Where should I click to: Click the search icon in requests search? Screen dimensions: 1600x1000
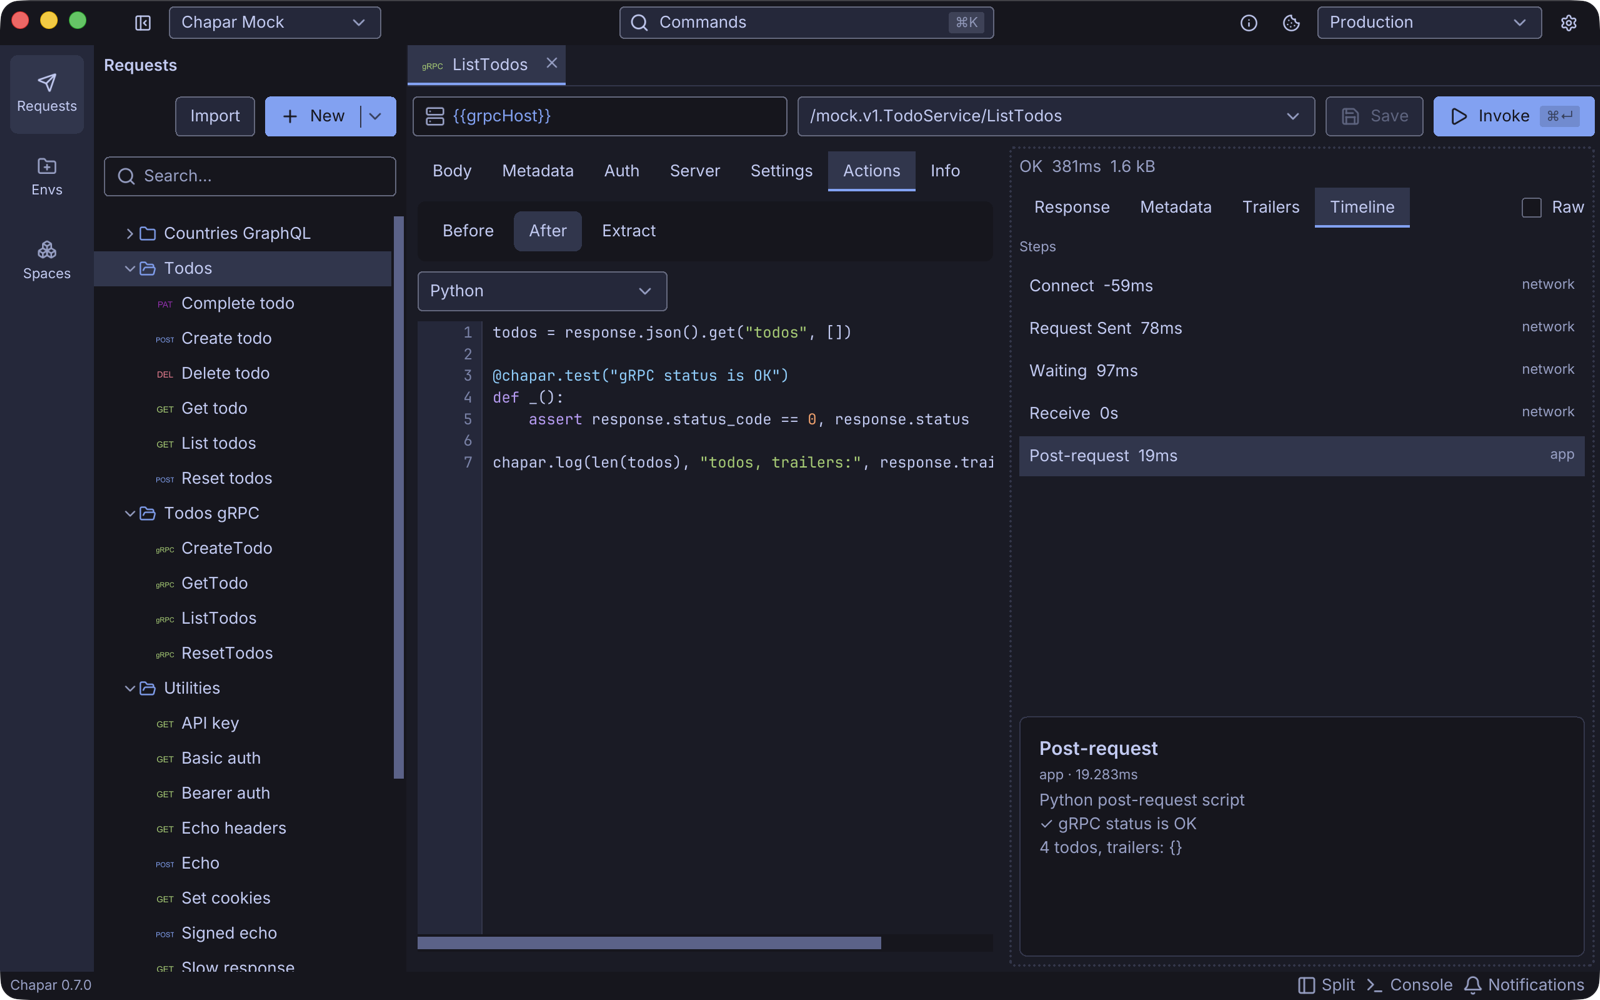(x=126, y=176)
